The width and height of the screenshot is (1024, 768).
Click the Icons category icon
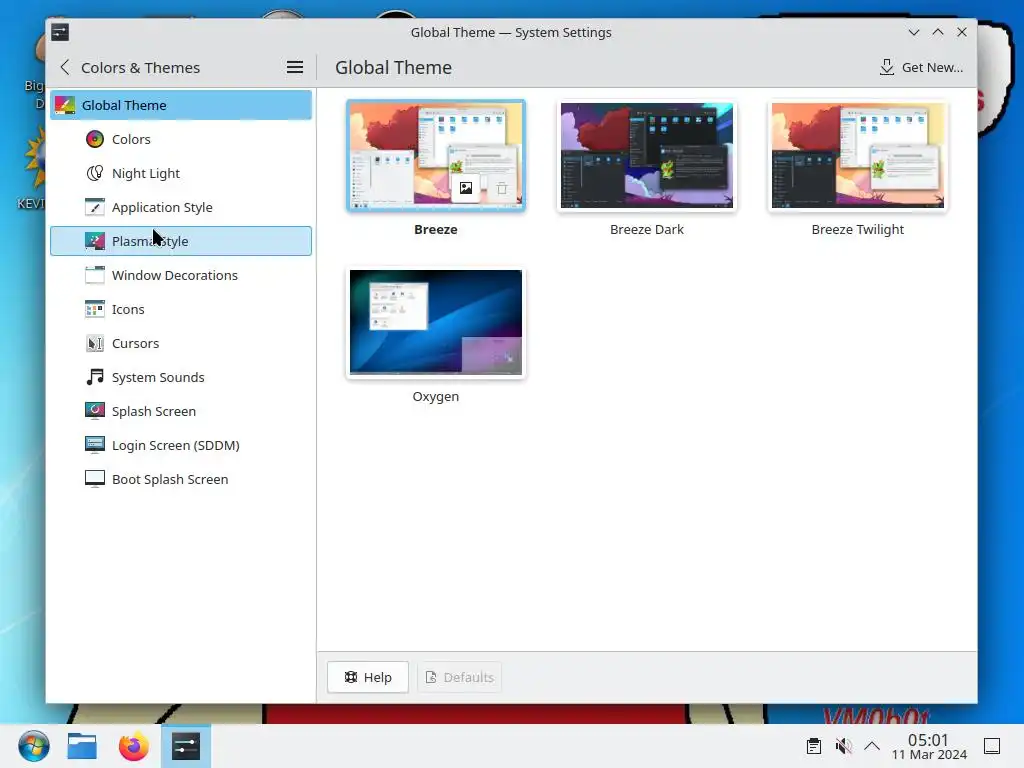95,309
